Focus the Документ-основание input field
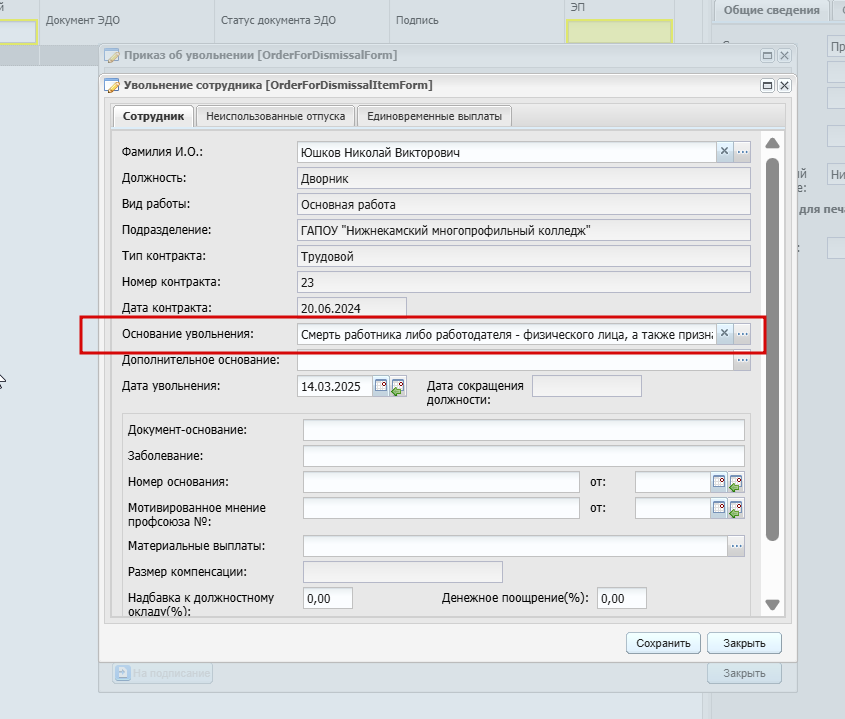This screenshot has width=845, height=719. (523, 430)
